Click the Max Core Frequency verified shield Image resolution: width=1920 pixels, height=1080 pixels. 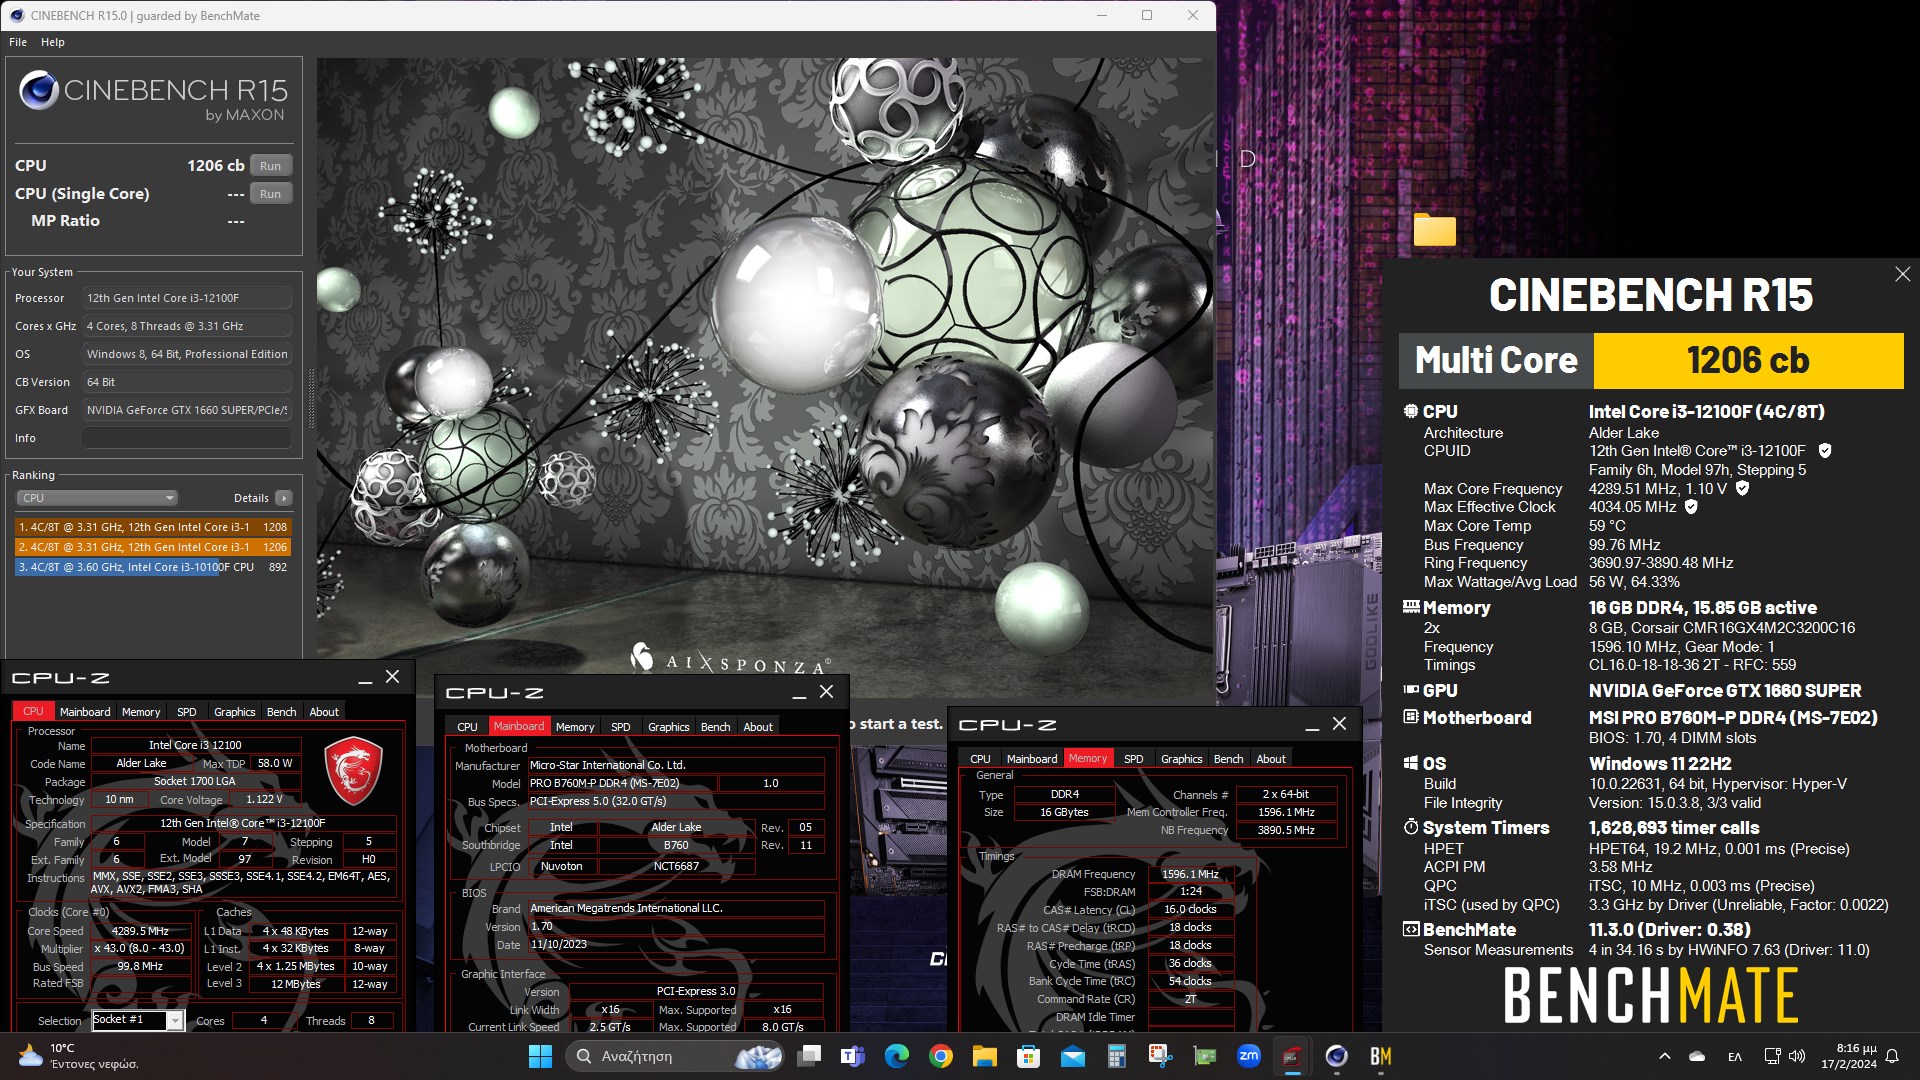[1742, 489]
